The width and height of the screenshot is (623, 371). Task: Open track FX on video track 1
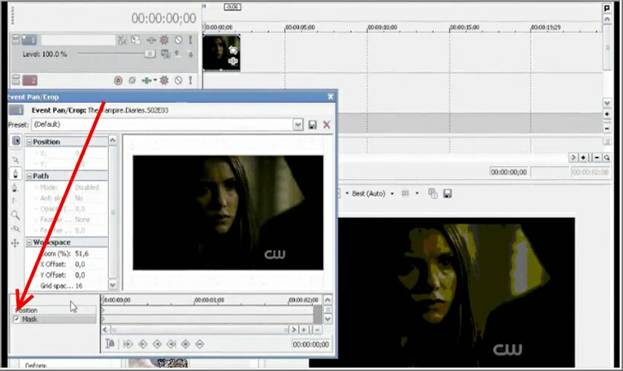(x=164, y=40)
